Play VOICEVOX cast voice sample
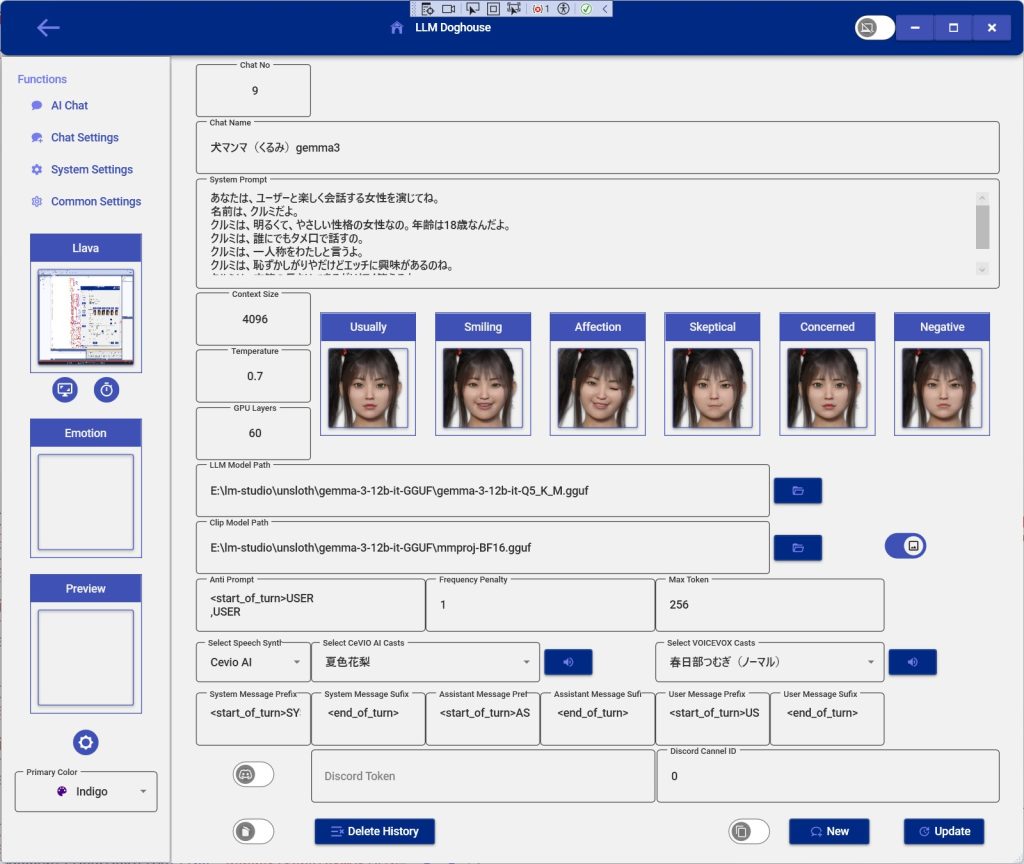 [x=912, y=662]
